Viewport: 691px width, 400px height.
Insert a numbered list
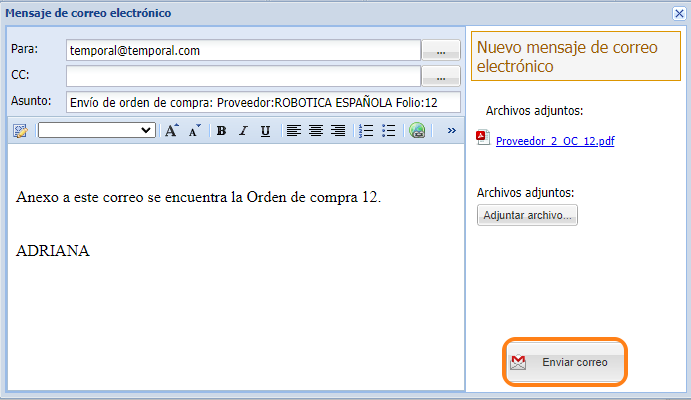coord(366,130)
